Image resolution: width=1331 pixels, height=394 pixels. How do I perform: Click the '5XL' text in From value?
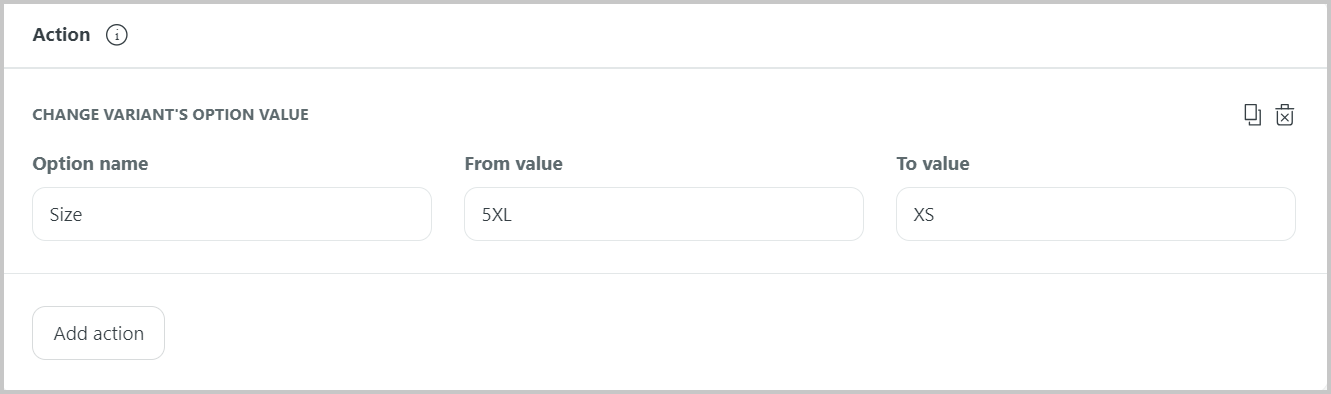(496, 214)
